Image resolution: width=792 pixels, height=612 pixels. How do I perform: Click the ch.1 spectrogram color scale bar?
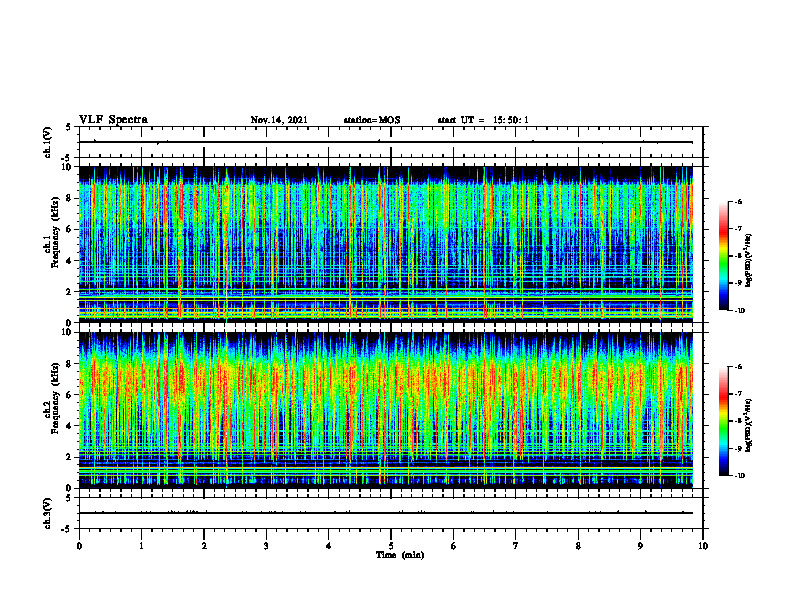click(x=724, y=256)
